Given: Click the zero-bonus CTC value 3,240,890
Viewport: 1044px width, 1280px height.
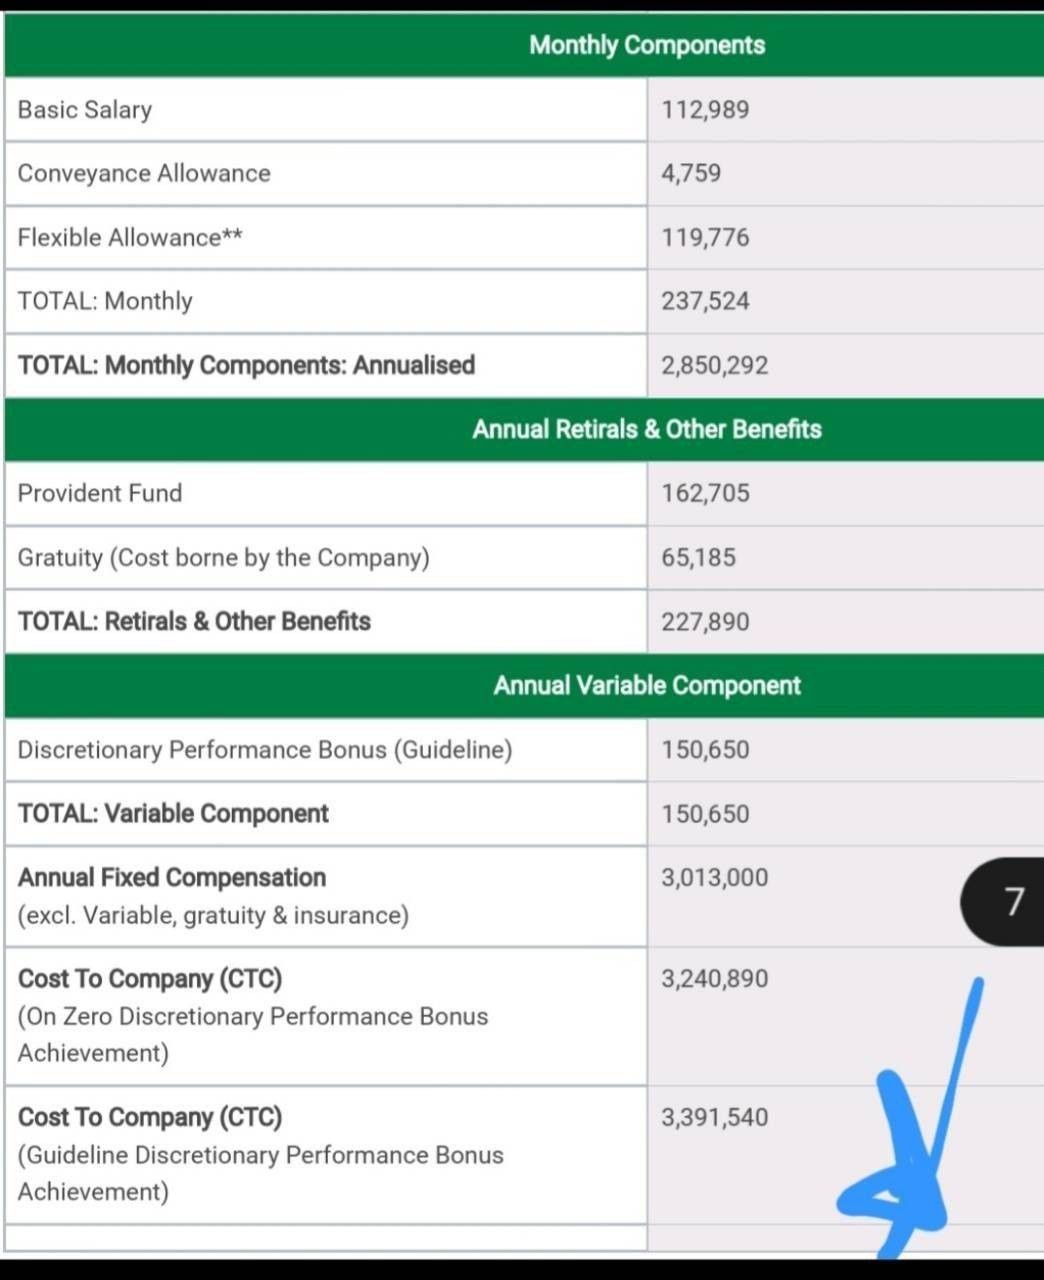Looking at the screenshot, I should (715, 978).
